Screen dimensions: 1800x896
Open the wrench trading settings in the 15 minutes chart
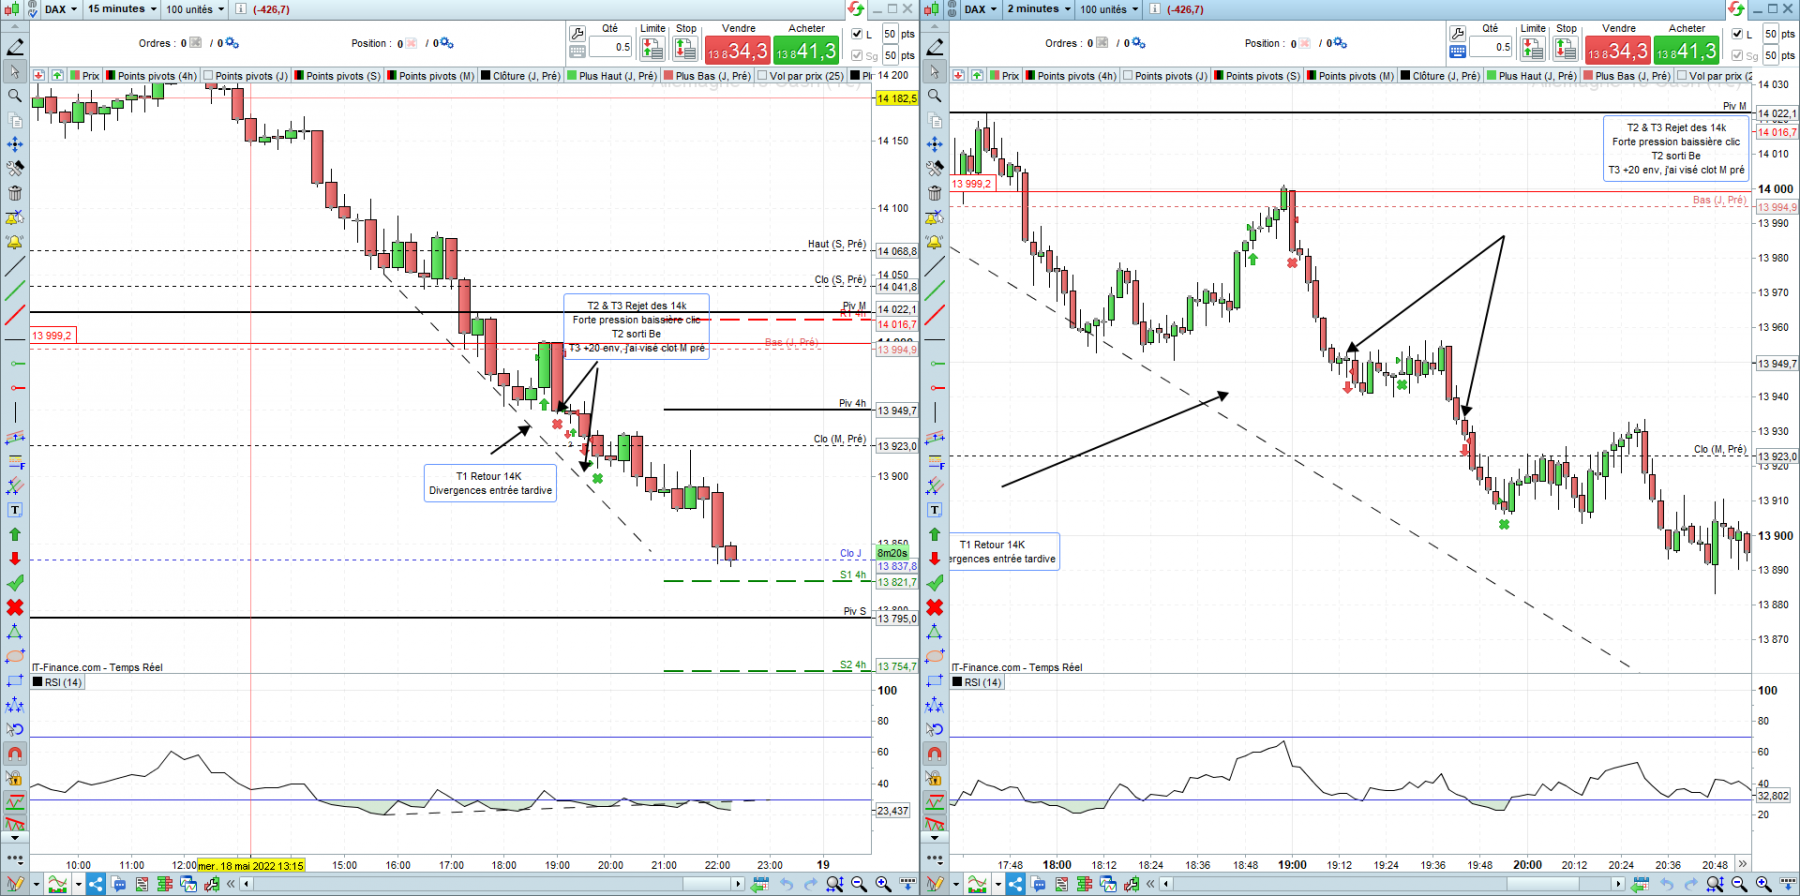(x=577, y=34)
